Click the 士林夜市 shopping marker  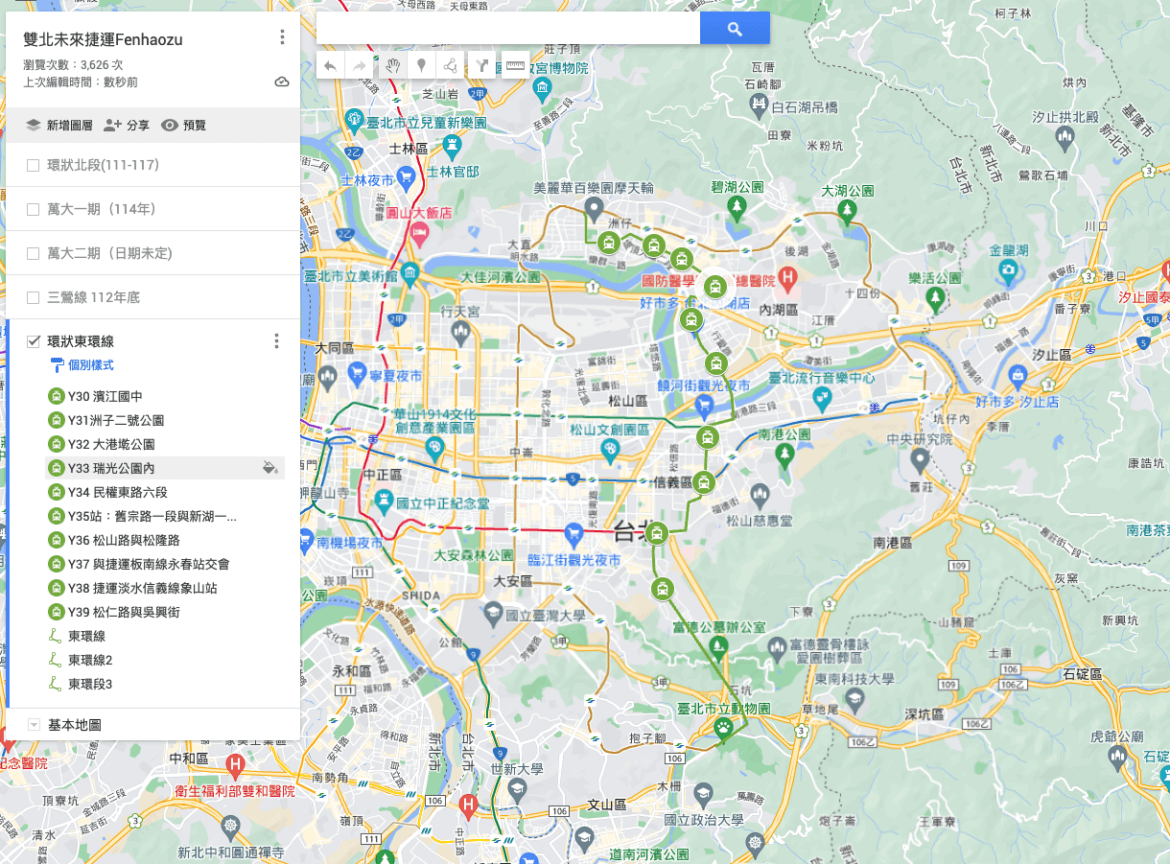point(406,178)
